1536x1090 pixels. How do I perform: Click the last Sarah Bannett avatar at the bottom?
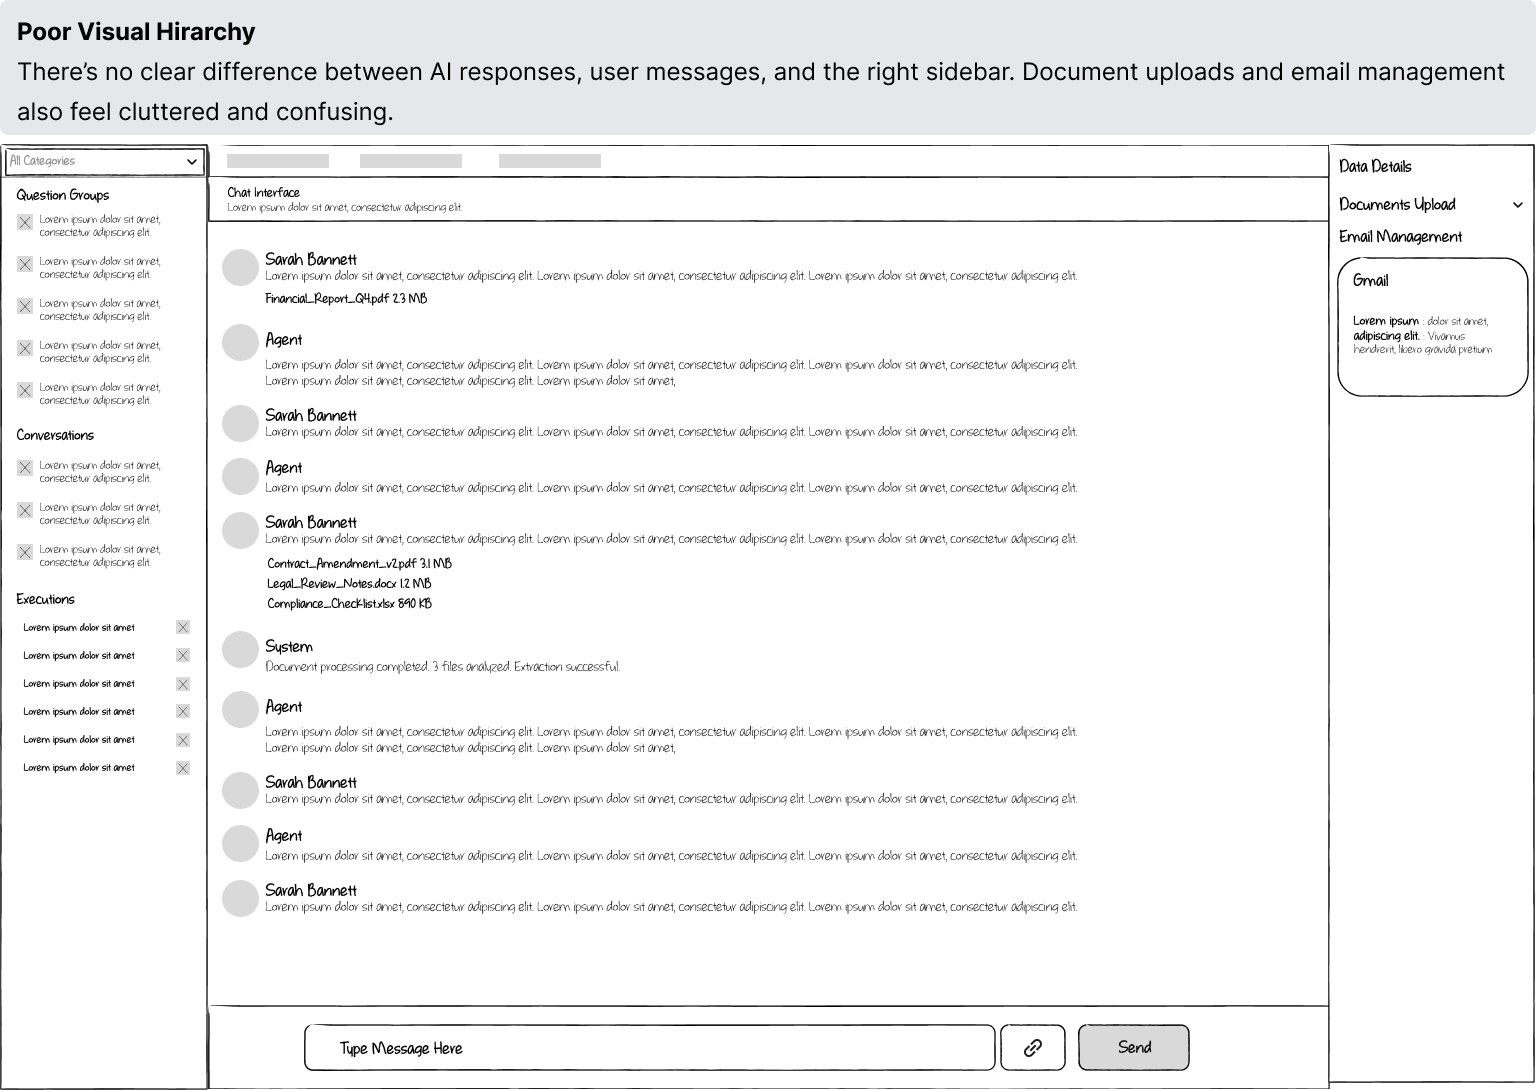coord(240,899)
